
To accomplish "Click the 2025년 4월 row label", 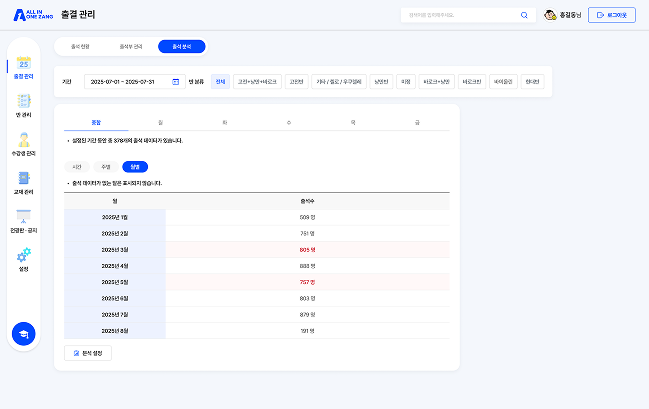I will tap(115, 266).
